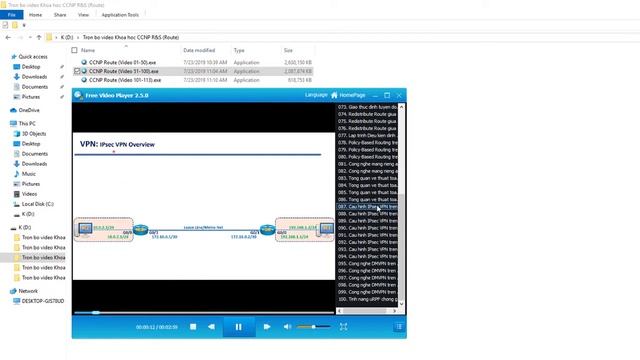Screen dimensions: 640x360
Task: Go up one folder level
Action: 39,37
